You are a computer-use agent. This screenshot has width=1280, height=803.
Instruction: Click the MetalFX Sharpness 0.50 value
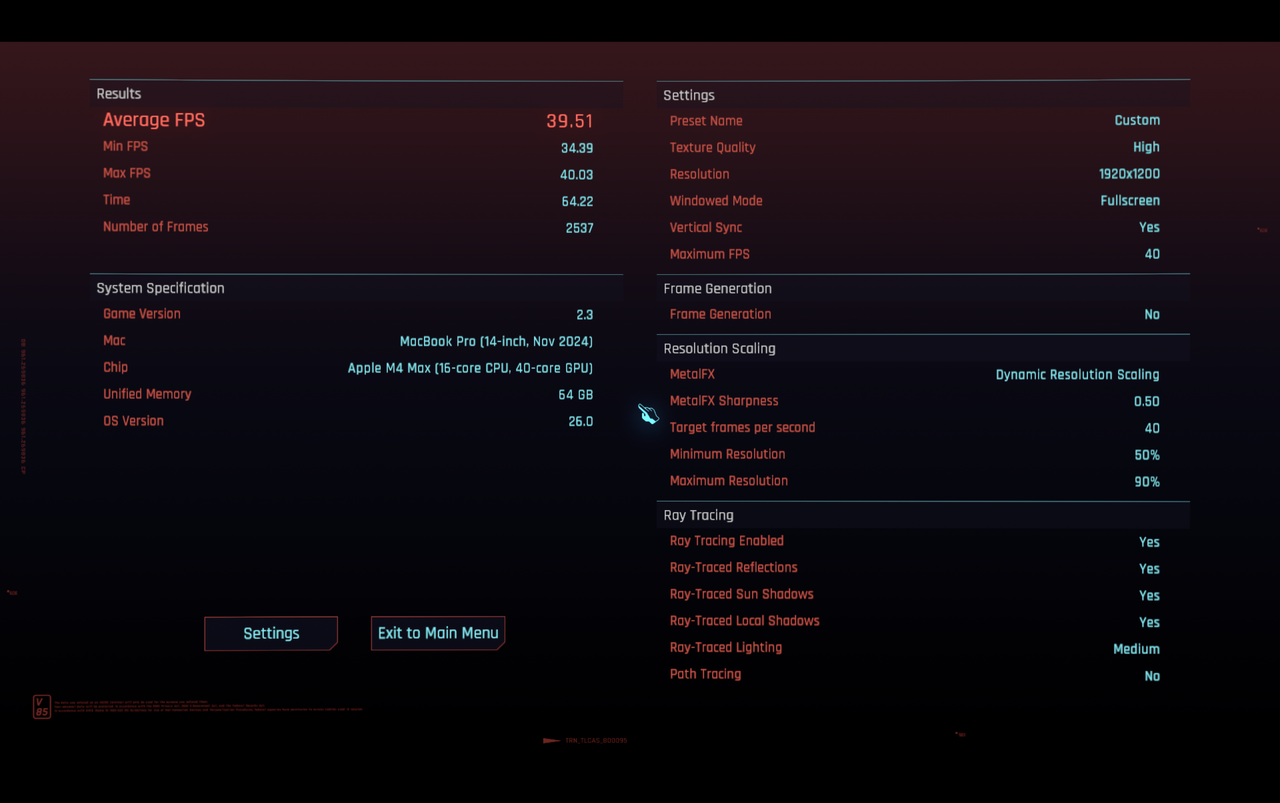coord(1146,401)
